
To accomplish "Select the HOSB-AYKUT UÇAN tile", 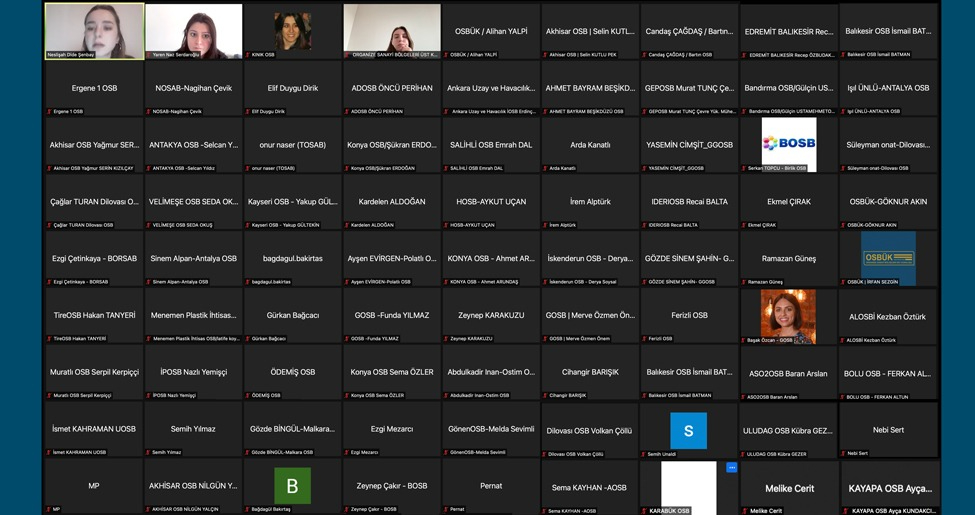I will [x=491, y=202].
